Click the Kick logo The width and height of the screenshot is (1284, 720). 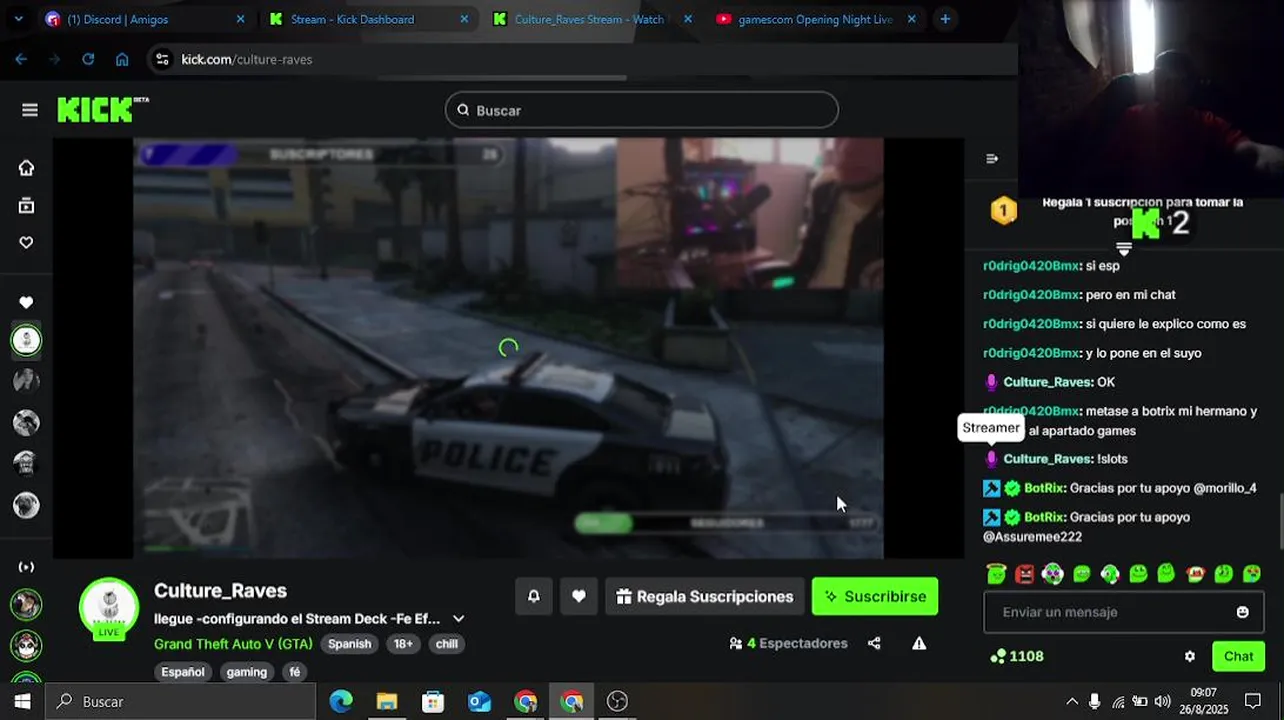(x=103, y=109)
